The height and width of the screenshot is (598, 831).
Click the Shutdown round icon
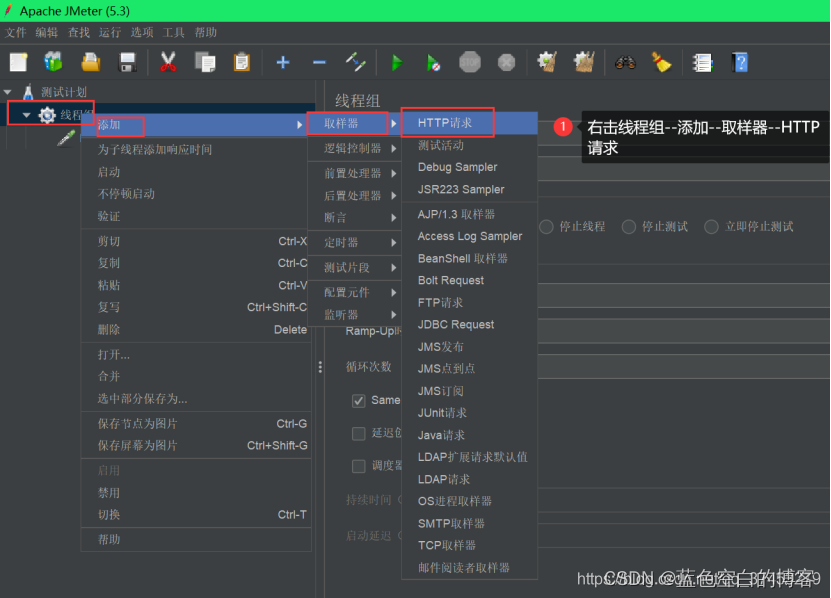(x=506, y=63)
